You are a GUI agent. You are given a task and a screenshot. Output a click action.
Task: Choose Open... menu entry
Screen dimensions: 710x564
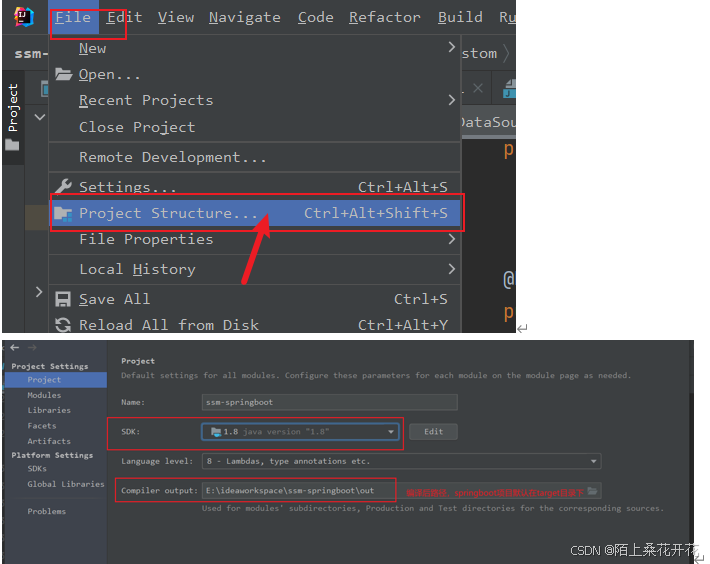254,74
